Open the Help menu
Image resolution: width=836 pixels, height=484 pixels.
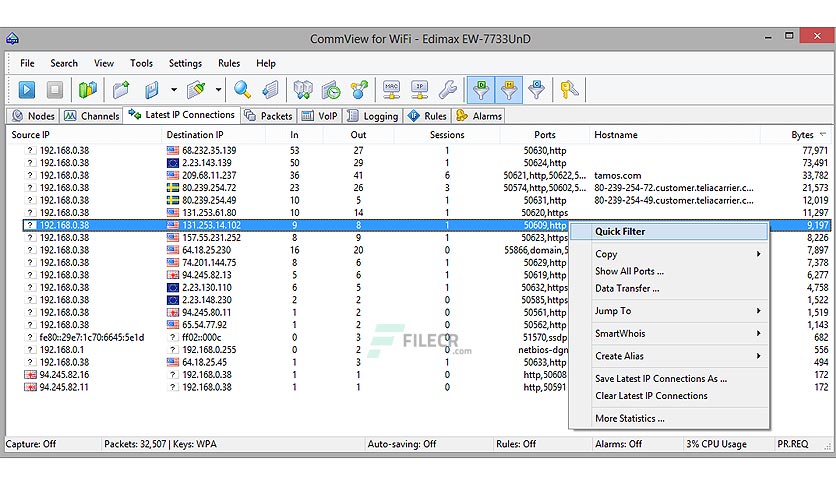(266, 63)
